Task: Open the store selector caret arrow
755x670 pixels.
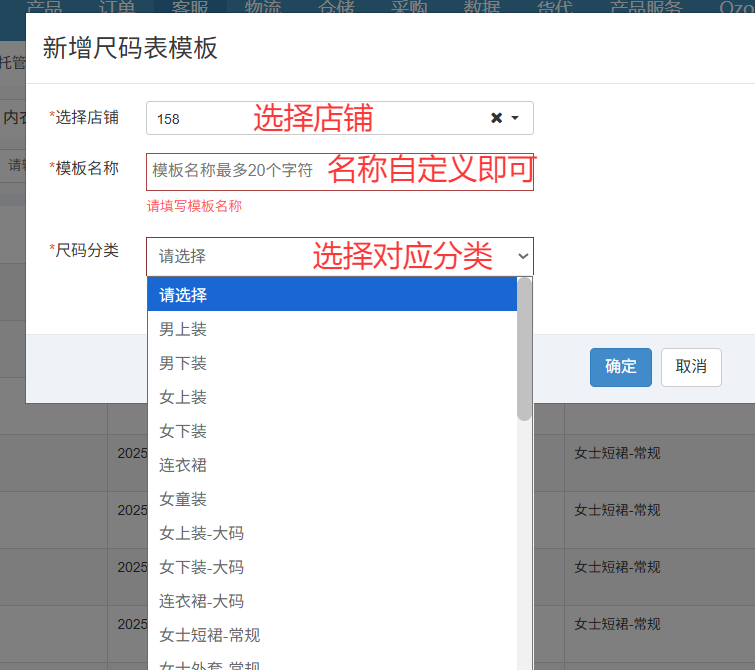Action: click(515, 118)
